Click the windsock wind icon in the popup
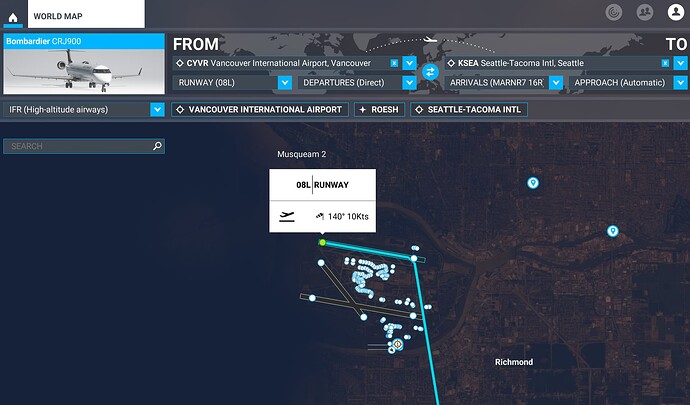Image resolution: width=690 pixels, height=405 pixels. pyautogui.click(x=320, y=216)
